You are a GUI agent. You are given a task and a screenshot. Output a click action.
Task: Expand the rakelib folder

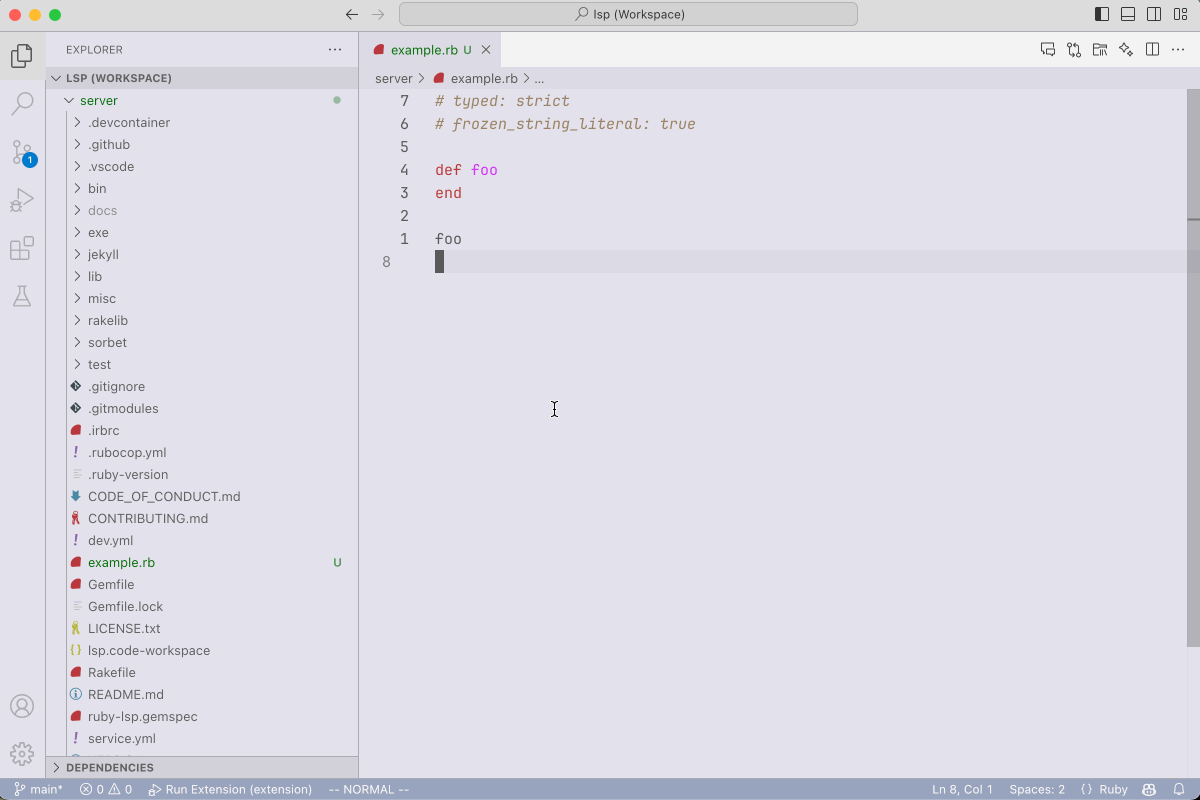[x=202, y=320]
